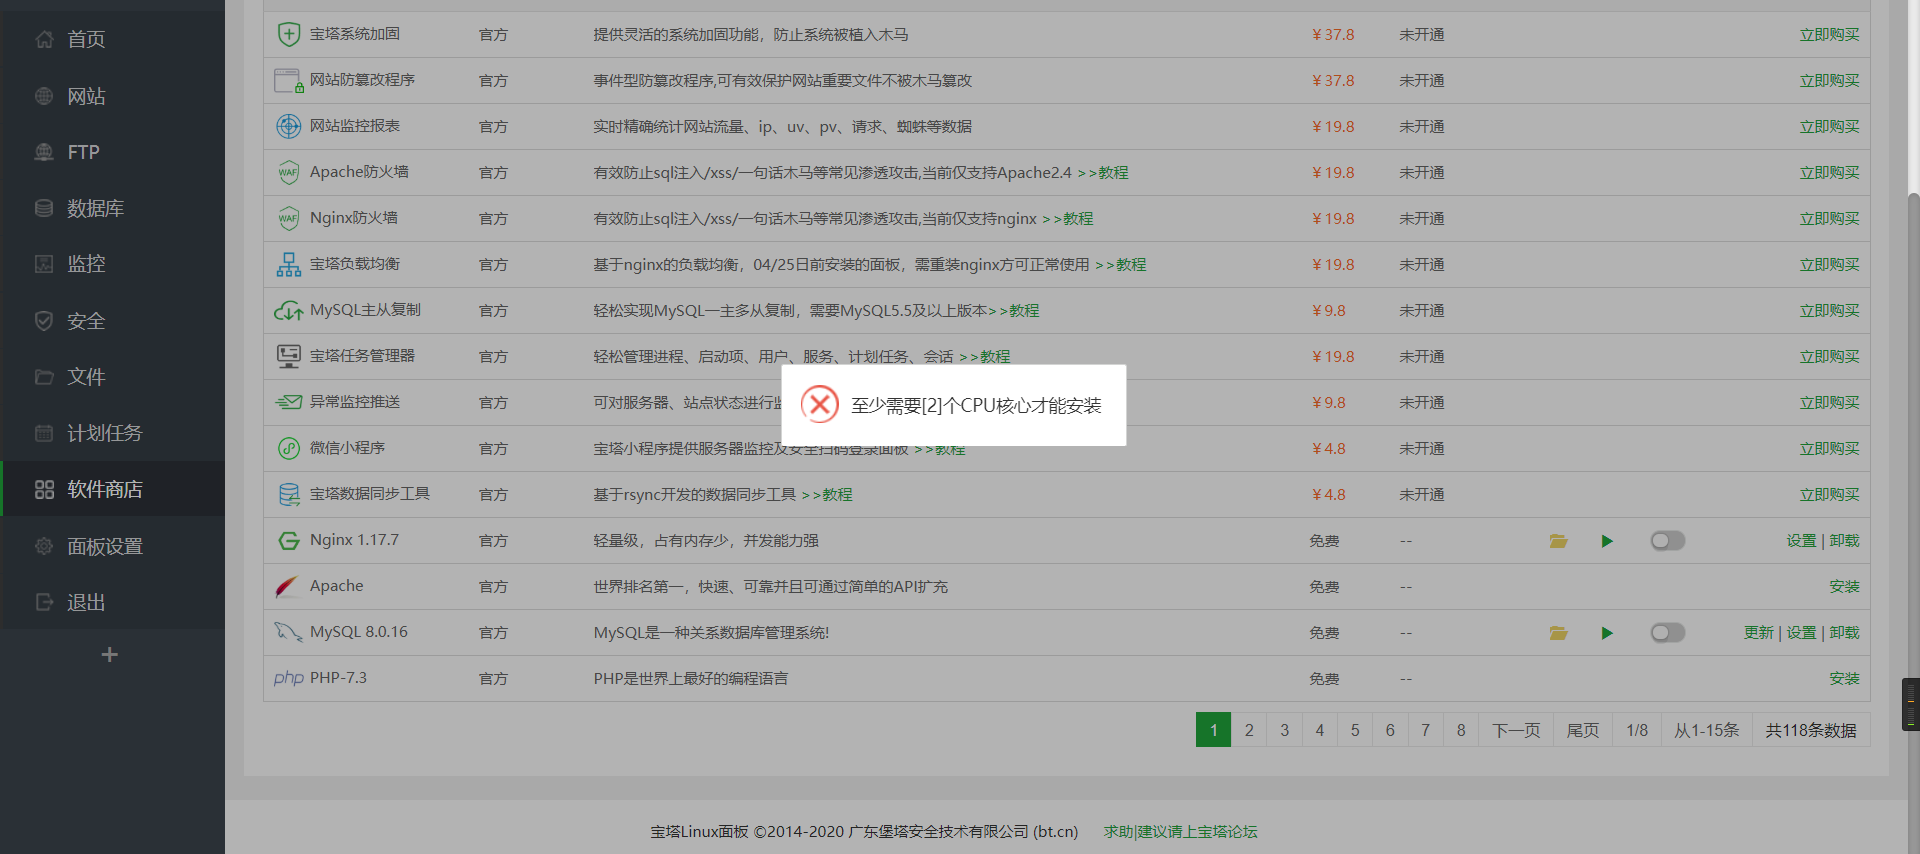The width and height of the screenshot is (1920, 854).
Task: Click the 网站防篡改程序 plugin icon
Action: point(288,80)
